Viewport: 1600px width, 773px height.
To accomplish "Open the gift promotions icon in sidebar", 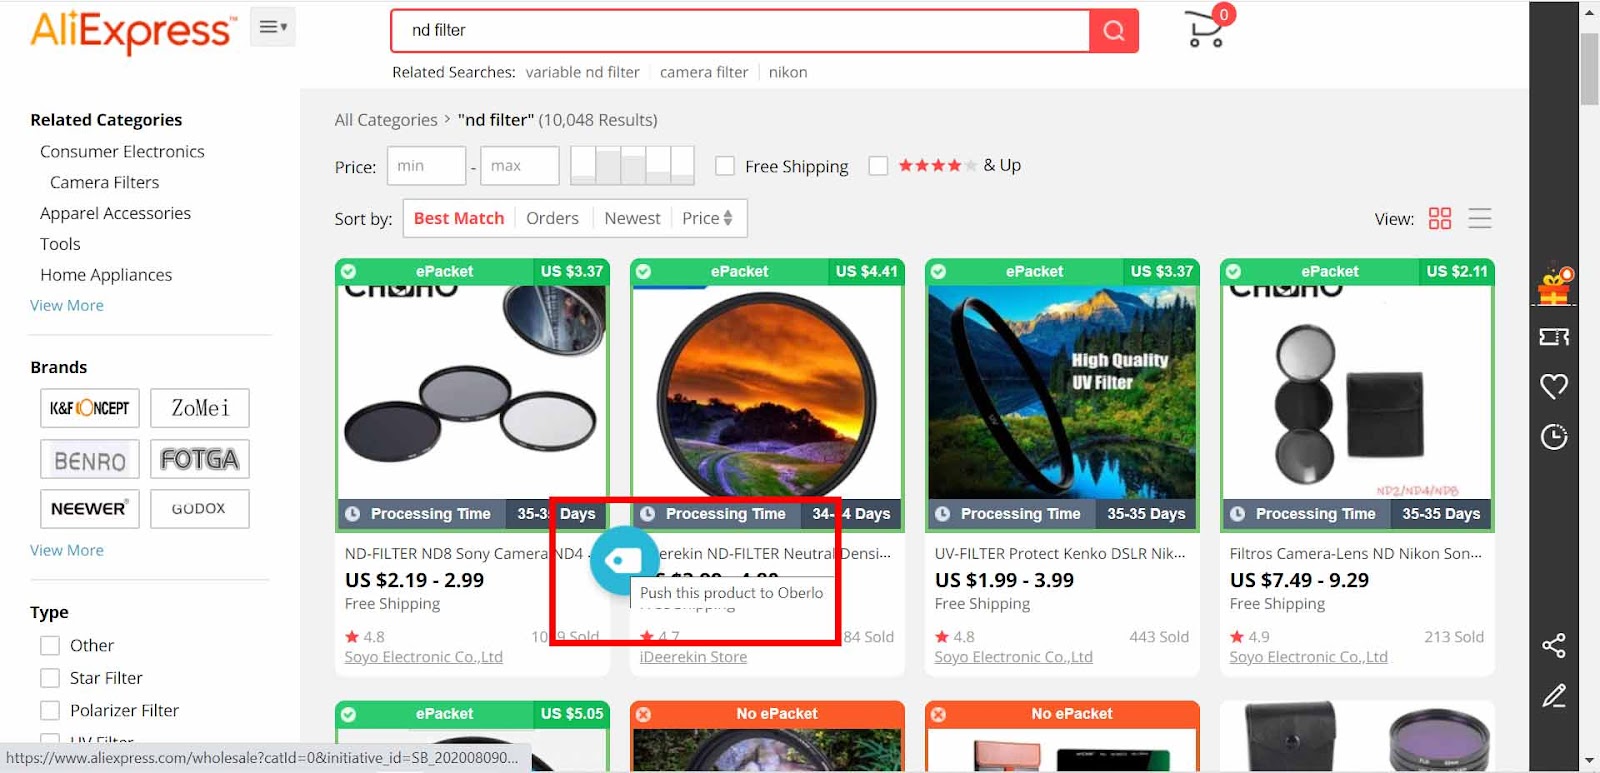I will (1554, 286).
